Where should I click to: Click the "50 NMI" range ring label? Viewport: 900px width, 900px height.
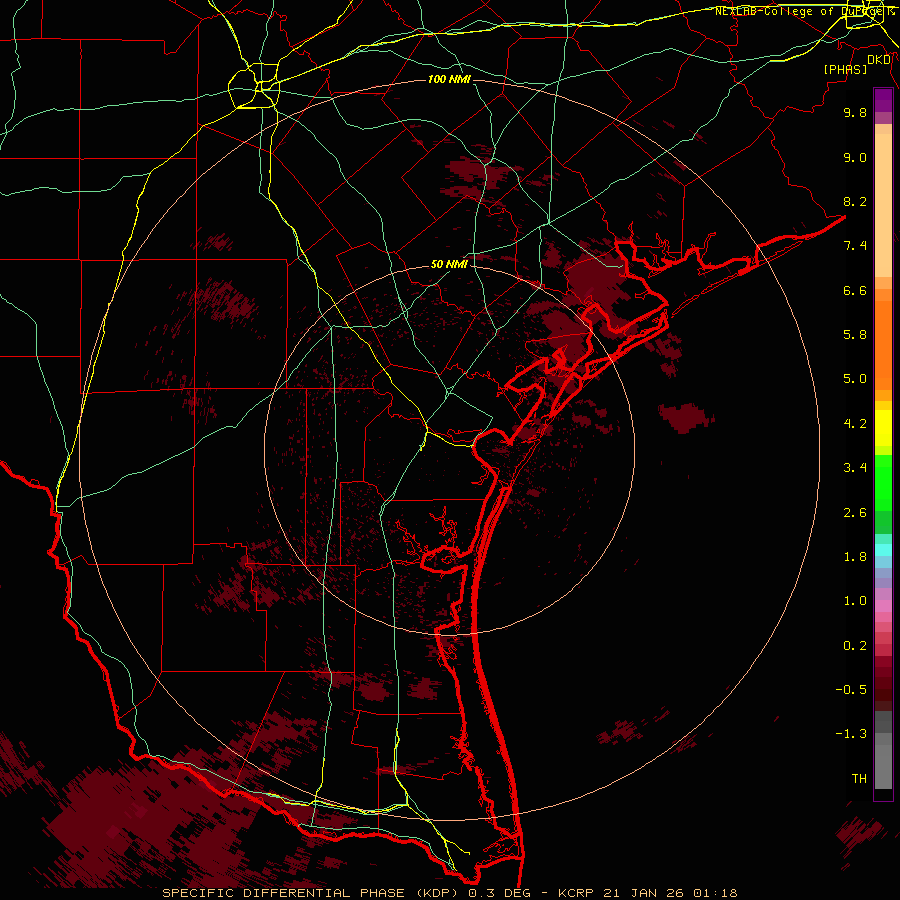[x=449, y=264]
